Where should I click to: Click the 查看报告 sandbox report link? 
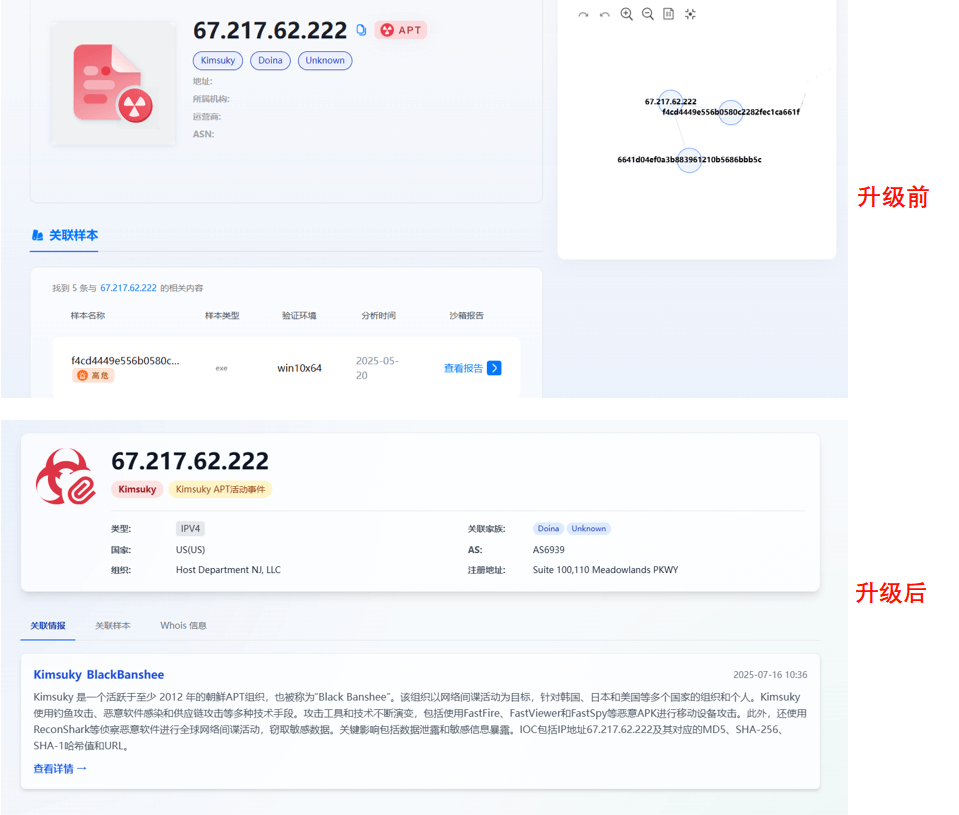[463, 368]
